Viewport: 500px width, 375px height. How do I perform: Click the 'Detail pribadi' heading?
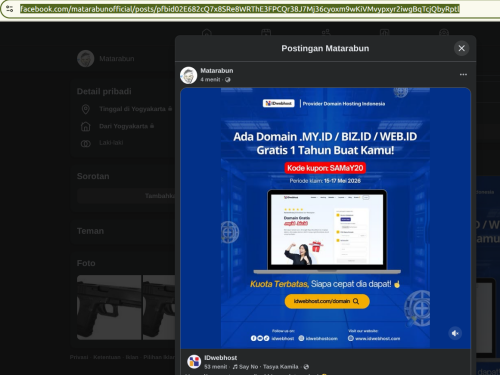(104, 92)
